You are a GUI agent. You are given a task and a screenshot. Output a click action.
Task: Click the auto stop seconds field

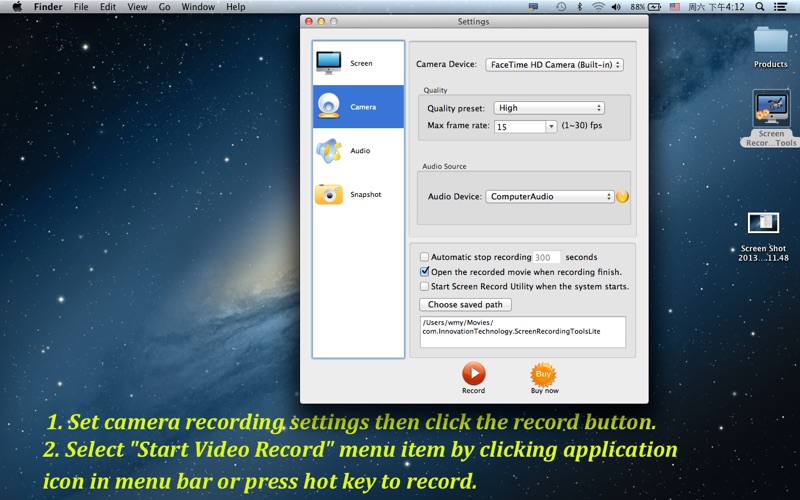(546, 257)
